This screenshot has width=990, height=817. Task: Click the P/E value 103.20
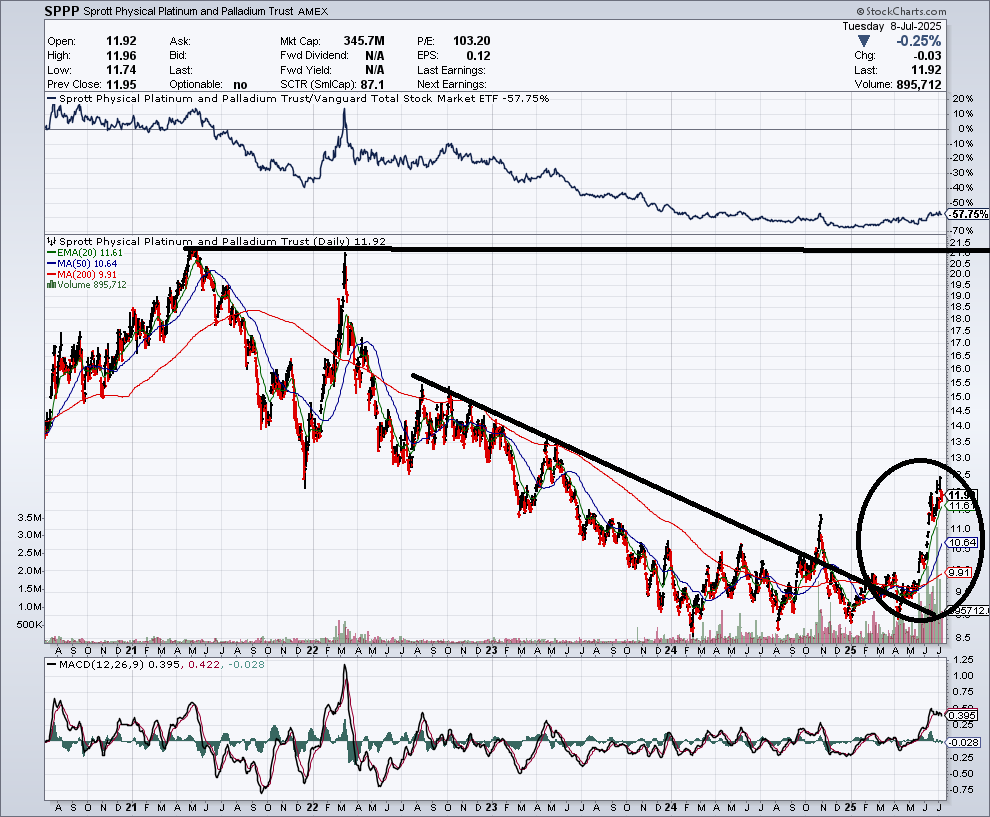tap(472, 41)
